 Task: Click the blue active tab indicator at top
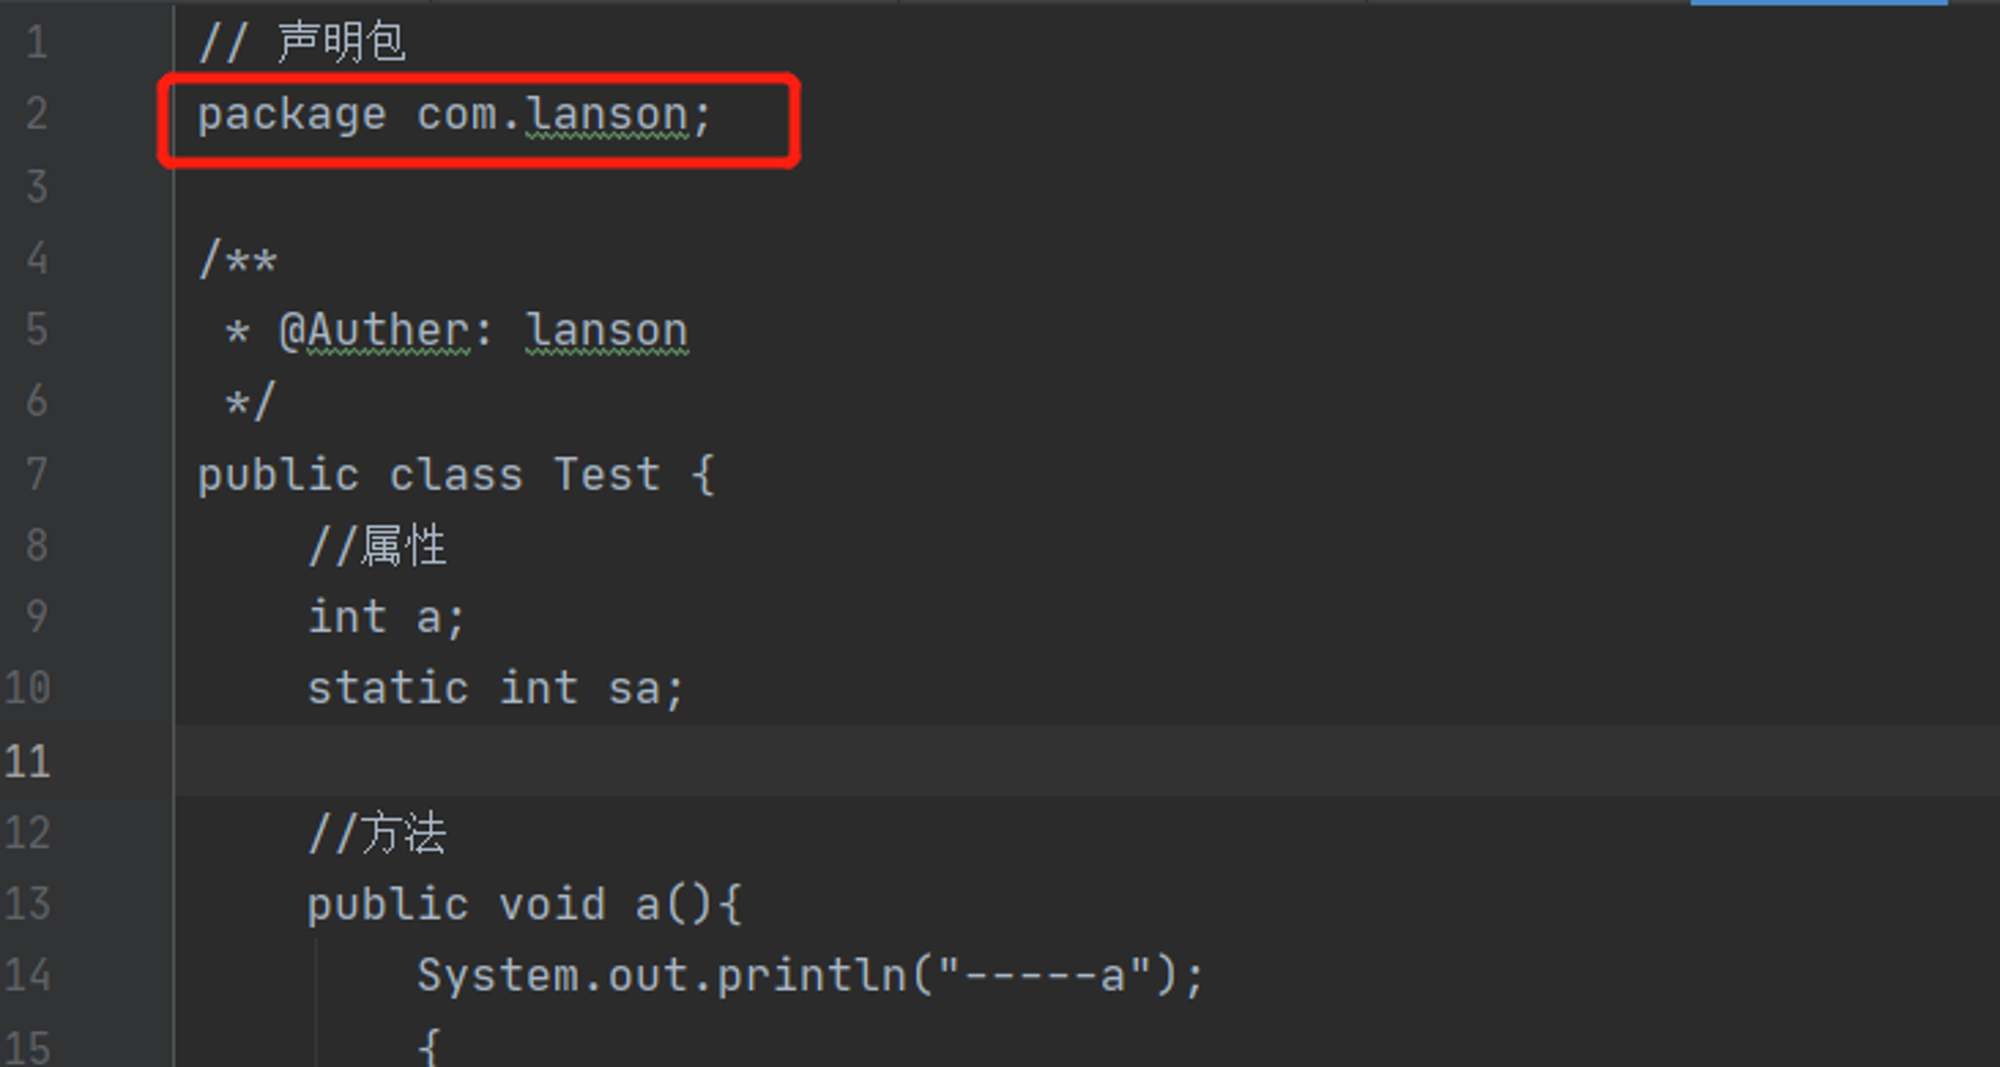[x=1818, y=3]
